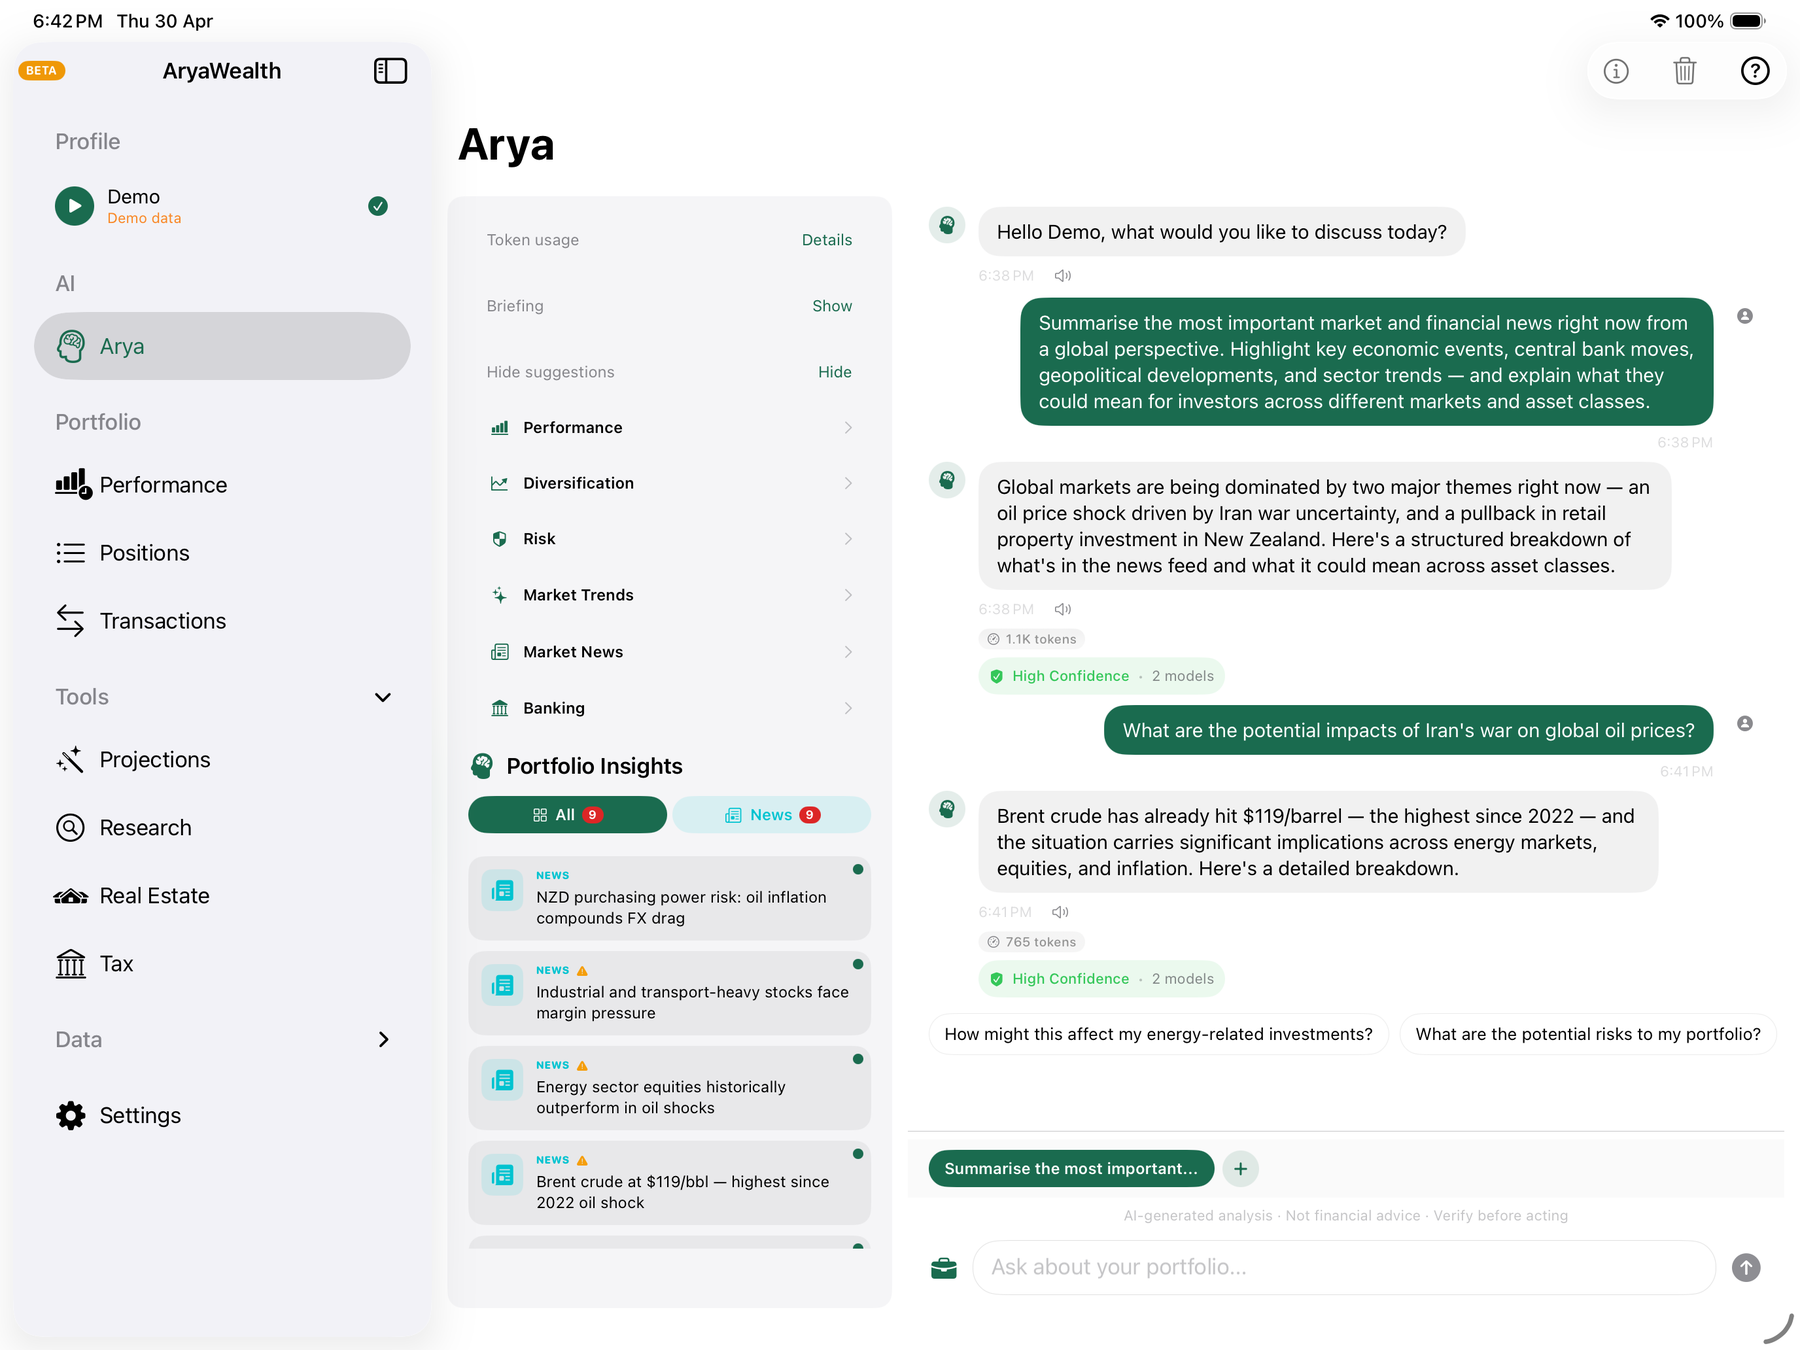Expand Diversification suggestion row
This screenshot has height=1350, width=1800.
pyautogui.click(x=669, y=483)
